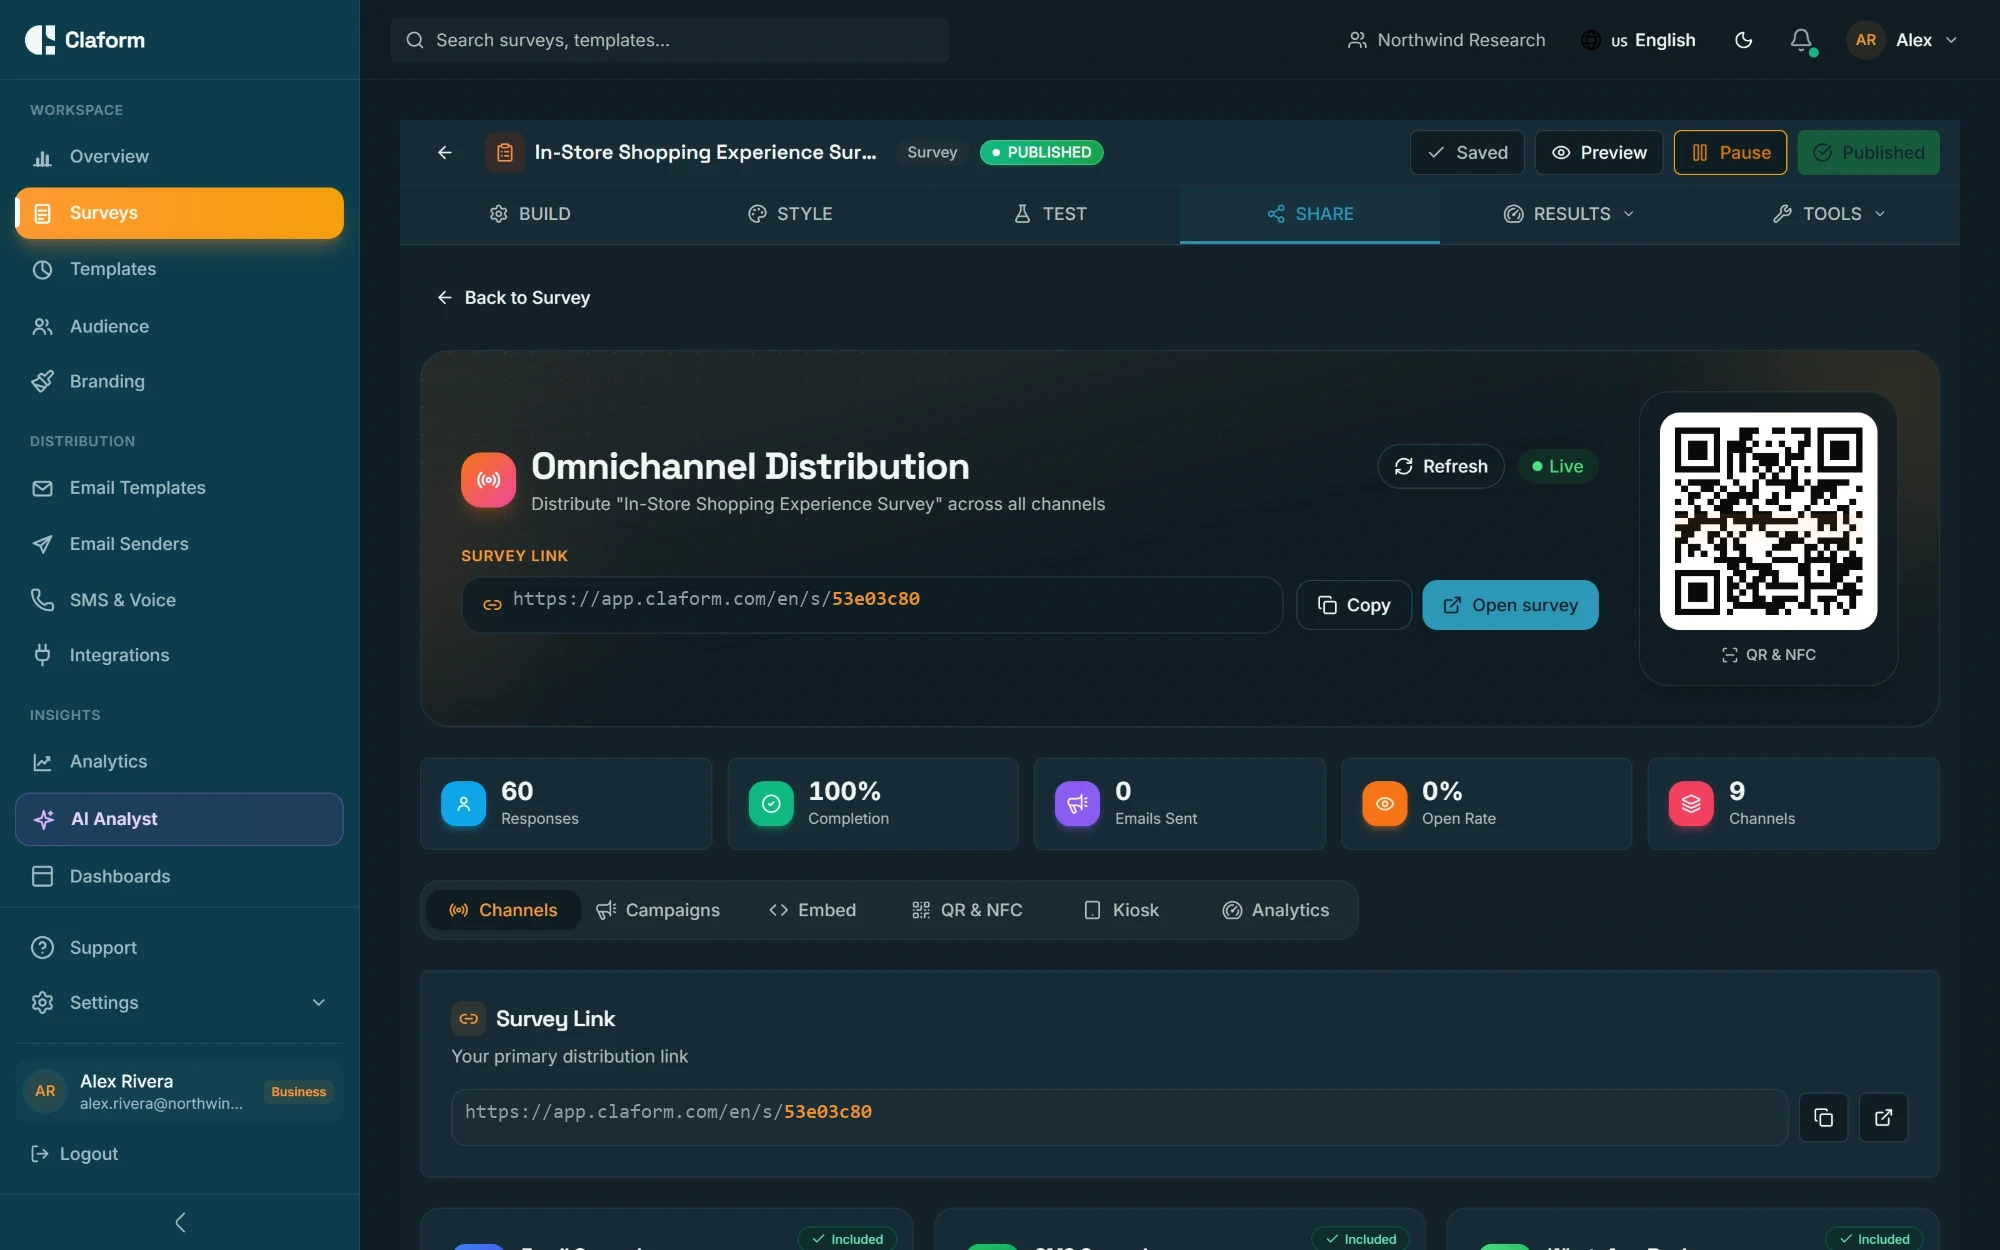
Task: Click the Claform logo icon
Action: tap(40, 40)
